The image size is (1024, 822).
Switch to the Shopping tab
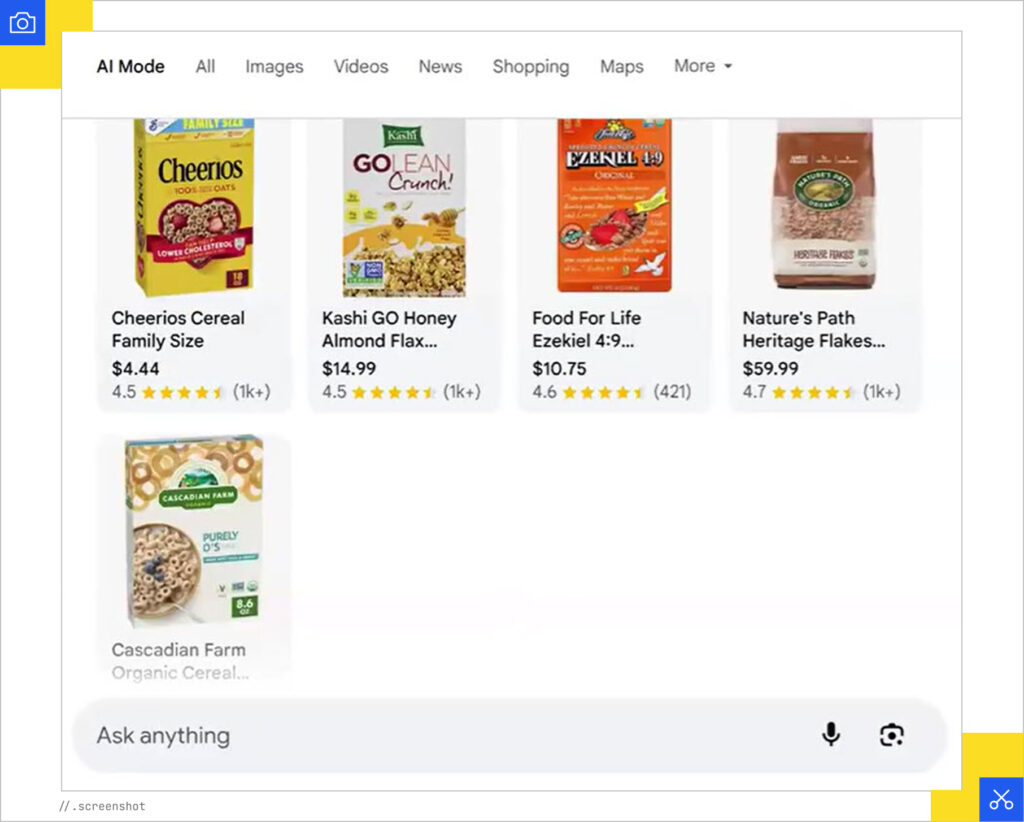[531, 66]
